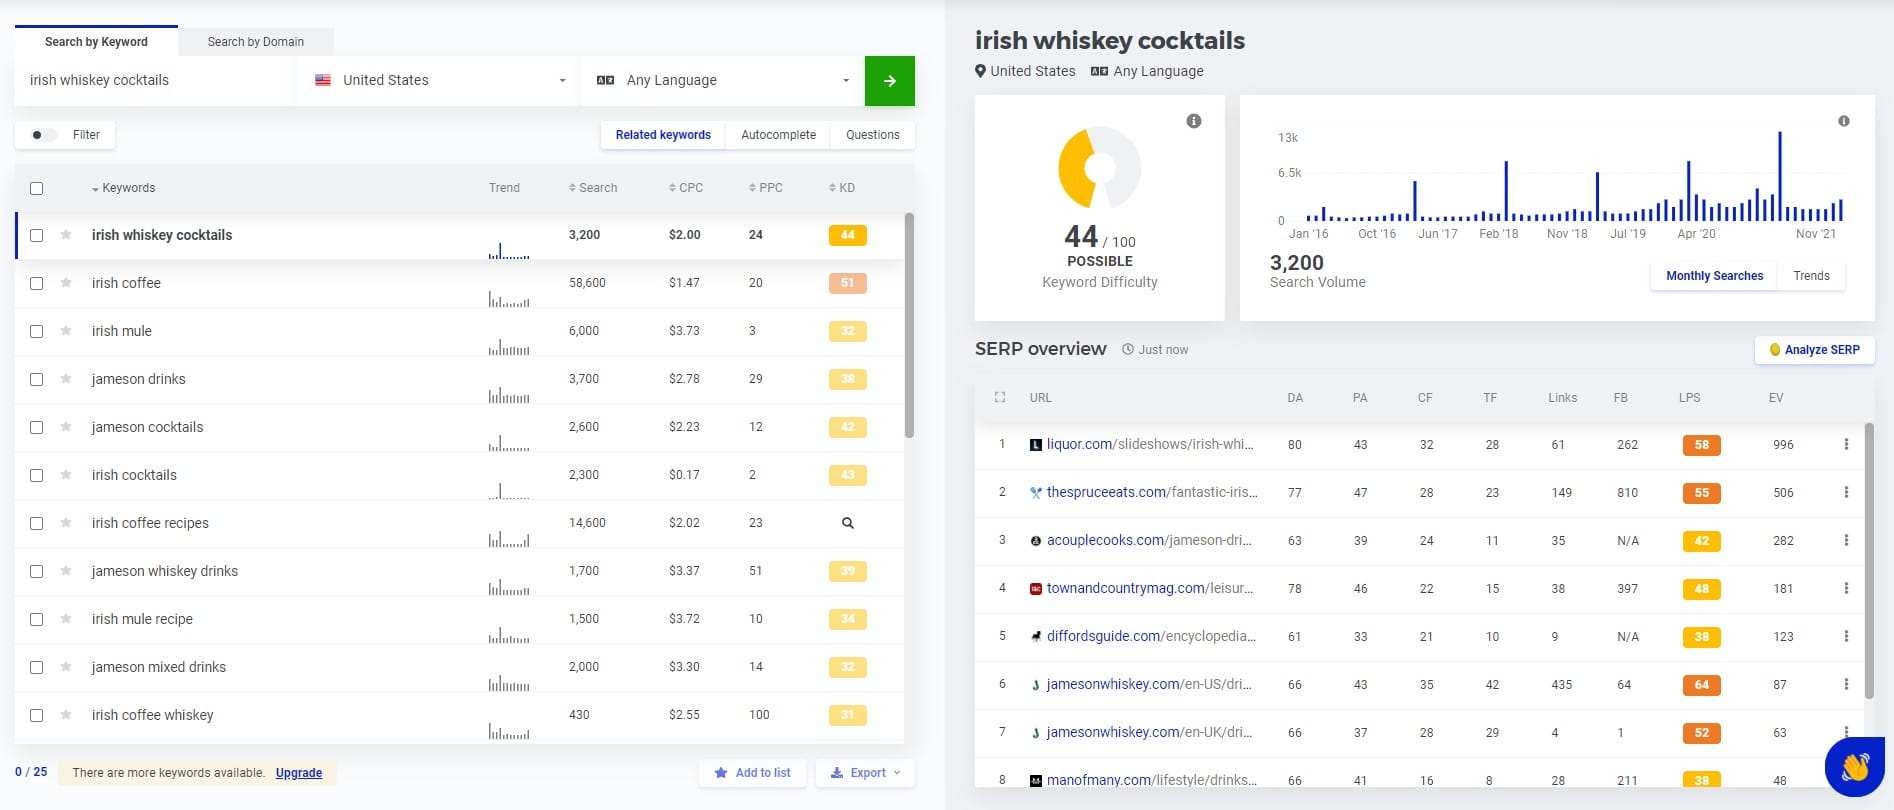Star the jameson drinks keyword
The width and height of the screenshot is (1894, 810).
66,379
